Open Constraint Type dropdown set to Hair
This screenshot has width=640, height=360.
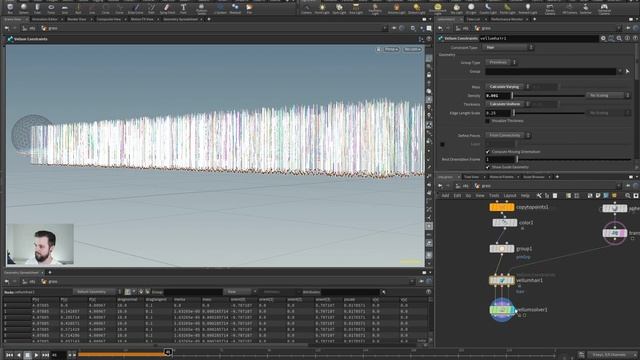508,48
